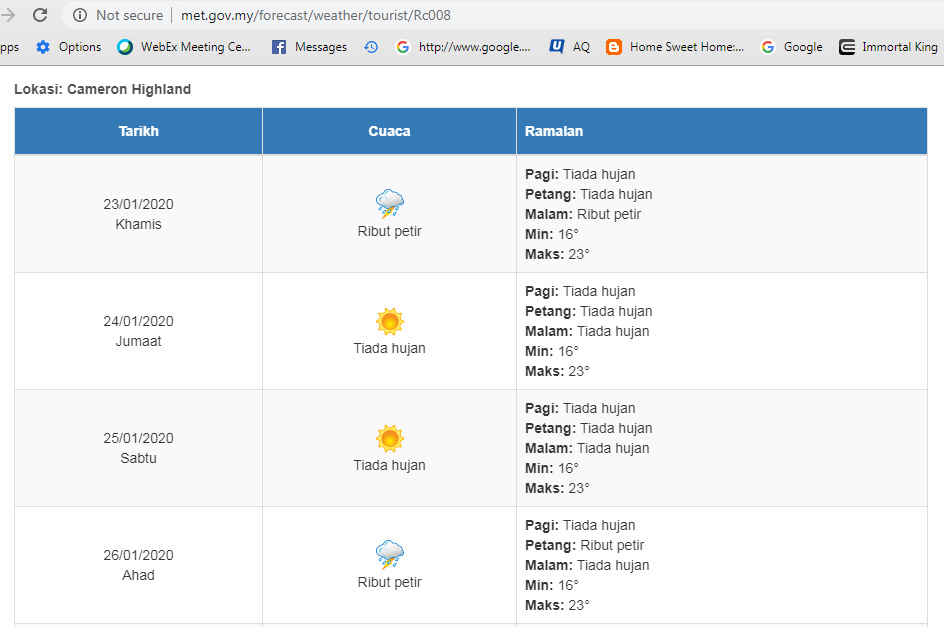Screen dimensions: 944x627
Task: Open the Immortal King bookmark
Action: pyautogui.click(x=889, y=47)
